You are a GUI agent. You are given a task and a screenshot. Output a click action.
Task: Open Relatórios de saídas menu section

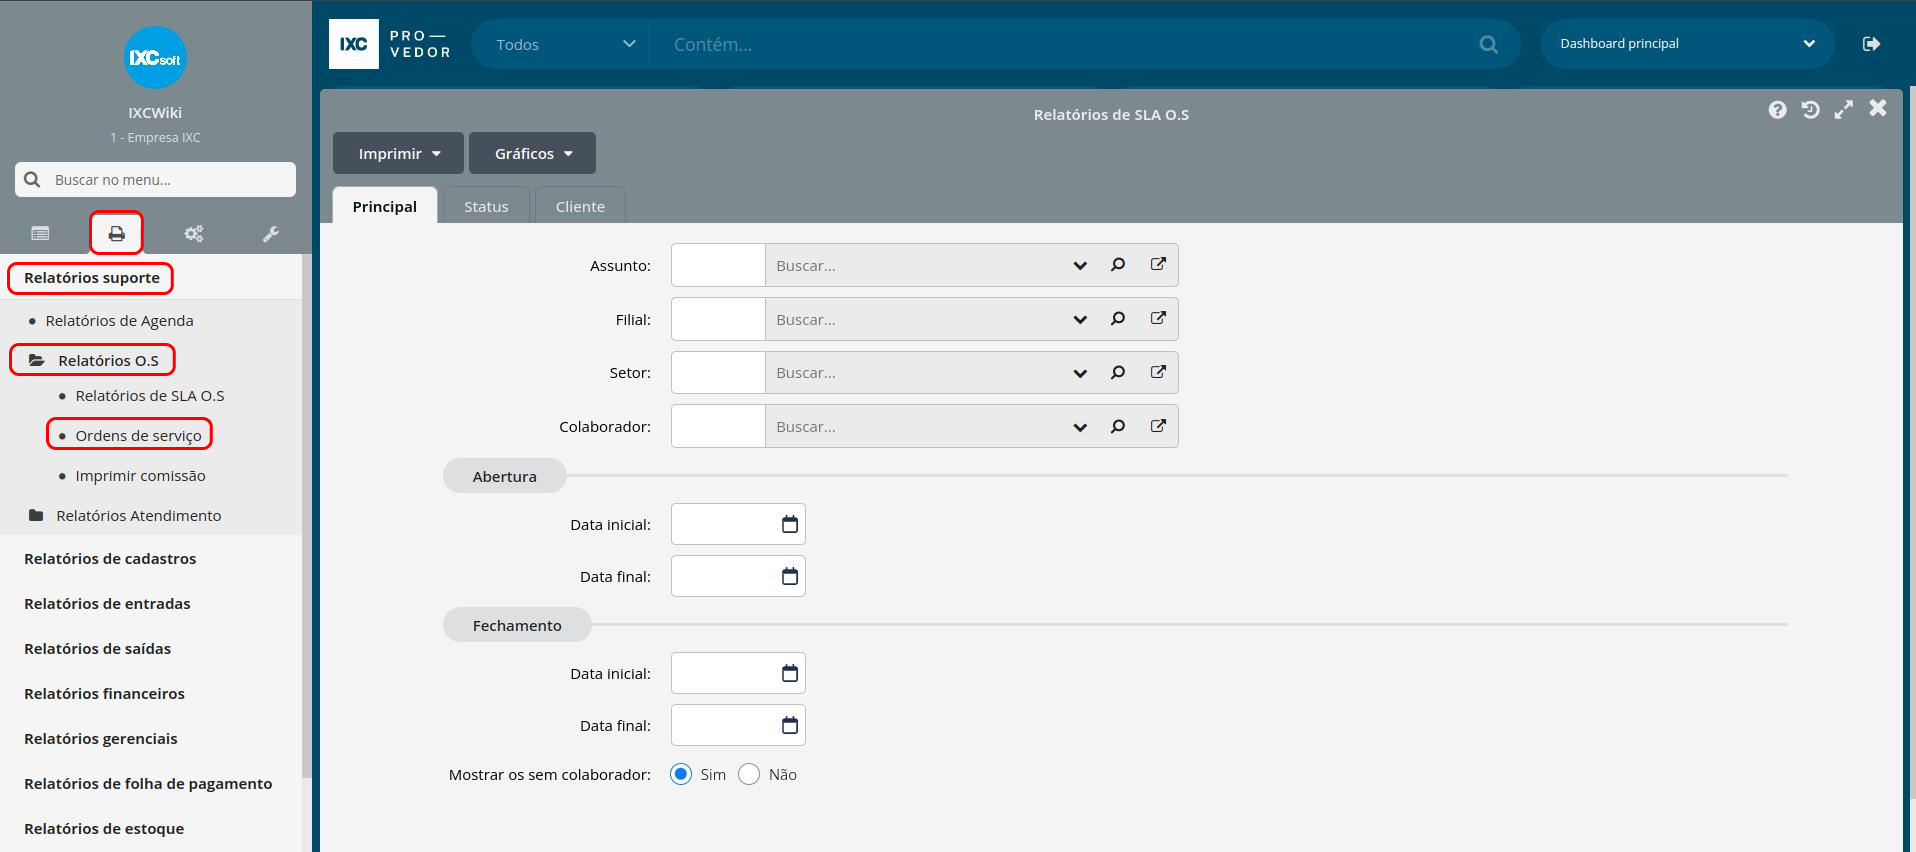(x=97, y=648)
